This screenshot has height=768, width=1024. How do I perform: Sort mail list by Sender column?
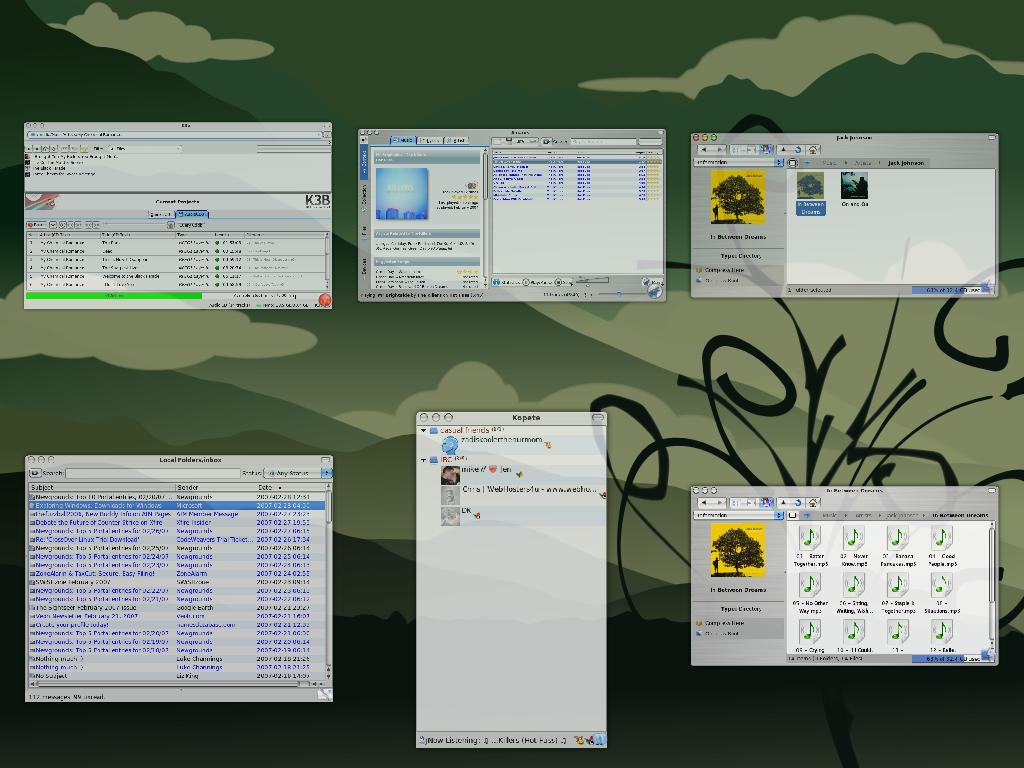[x=216, y=487]
